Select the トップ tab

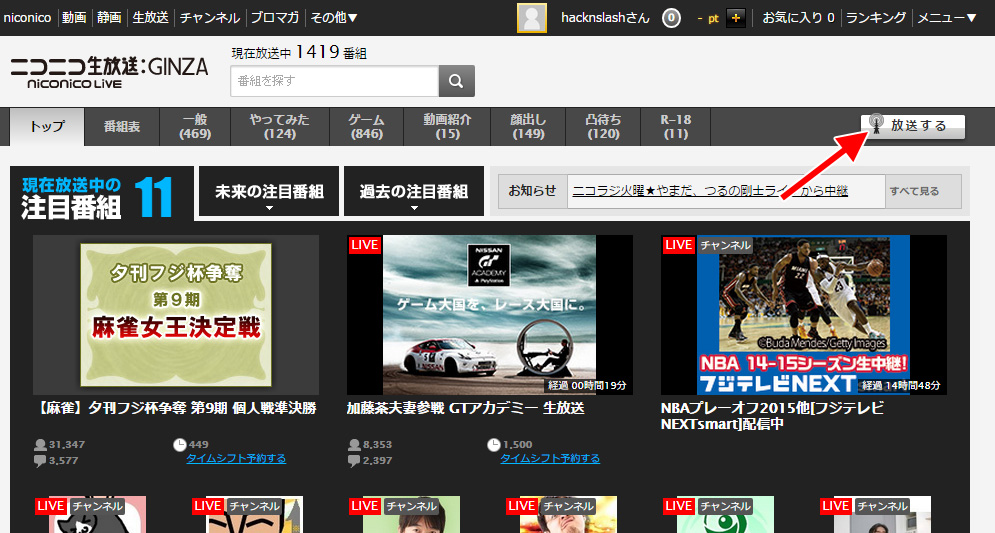click(x=47, y=126)
